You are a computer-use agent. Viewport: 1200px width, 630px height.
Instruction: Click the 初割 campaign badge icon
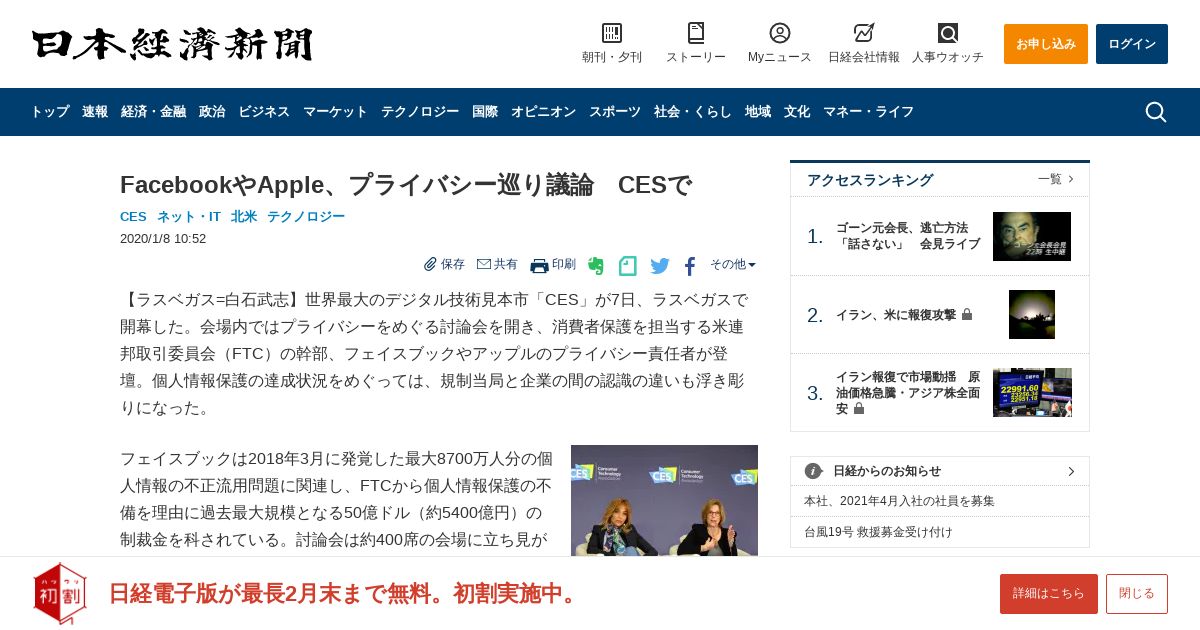(x=60, y=593)
